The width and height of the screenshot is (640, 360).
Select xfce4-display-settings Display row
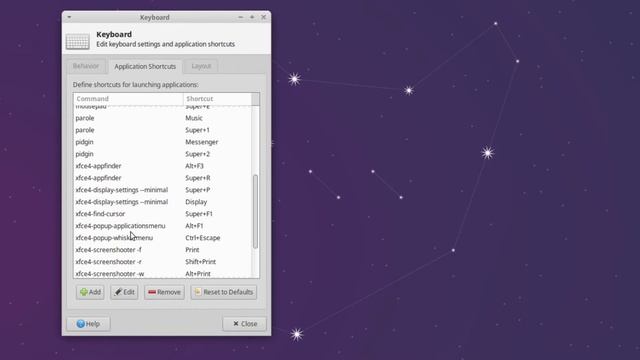(x=163, y=202)
